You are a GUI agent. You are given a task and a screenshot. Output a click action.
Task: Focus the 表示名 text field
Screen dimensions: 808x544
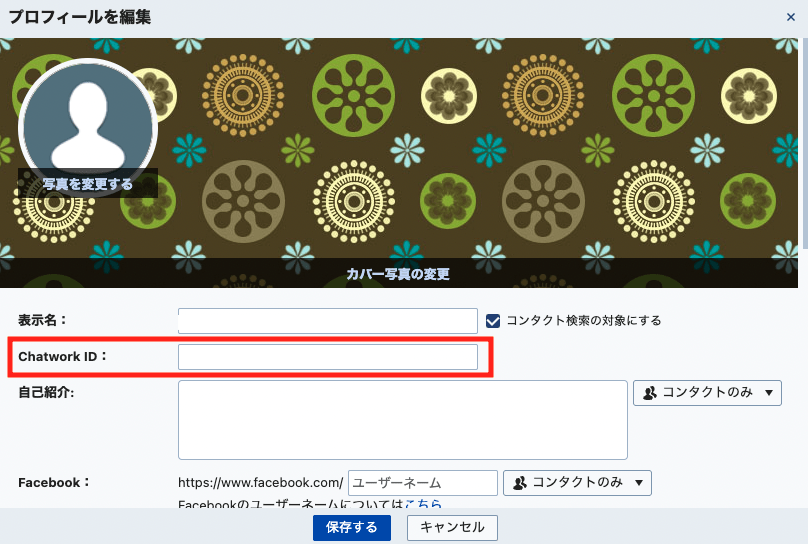[327, 321]
